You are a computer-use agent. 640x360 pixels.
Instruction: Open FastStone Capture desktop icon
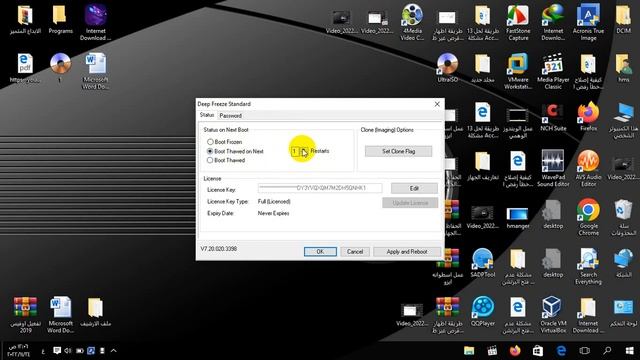[518, 23]
